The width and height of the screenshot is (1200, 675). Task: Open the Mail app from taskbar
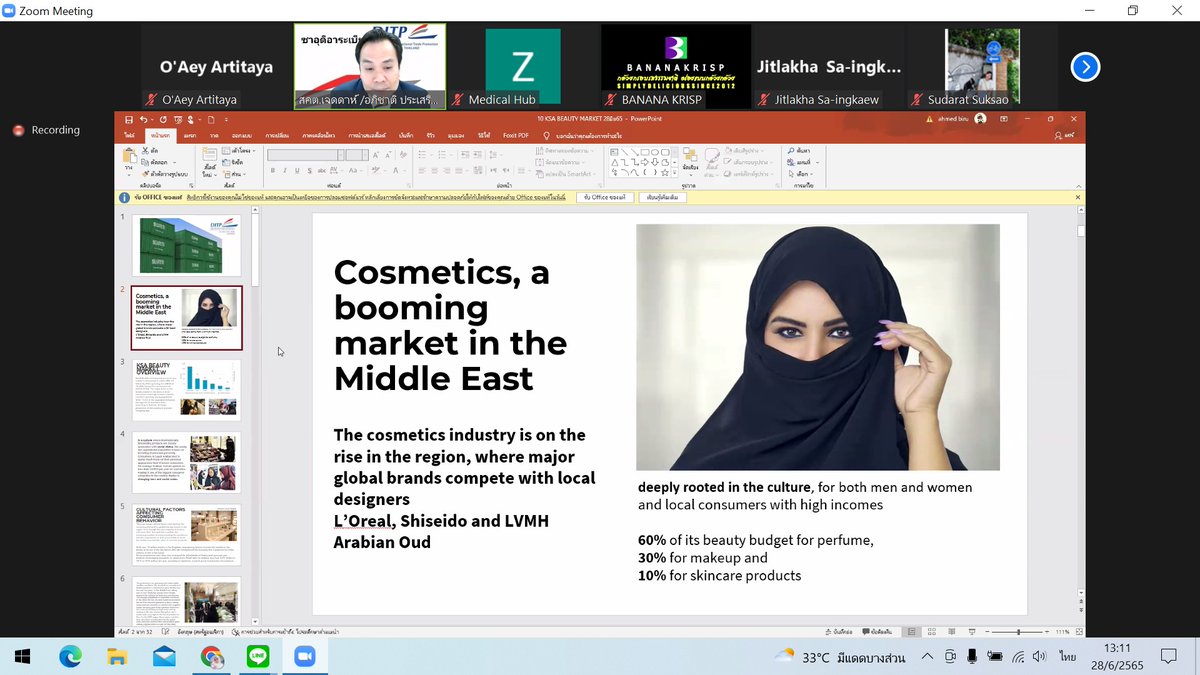coord(164,657)
